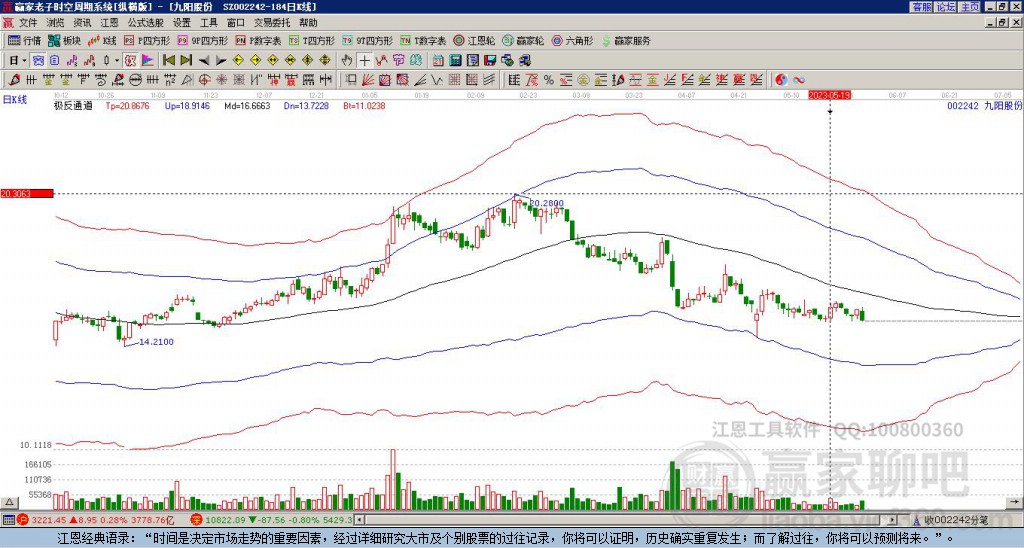Select the red star burst tool
This screenshot has height=548, width=1024.
pyautogui.click(x=221, y=80)
